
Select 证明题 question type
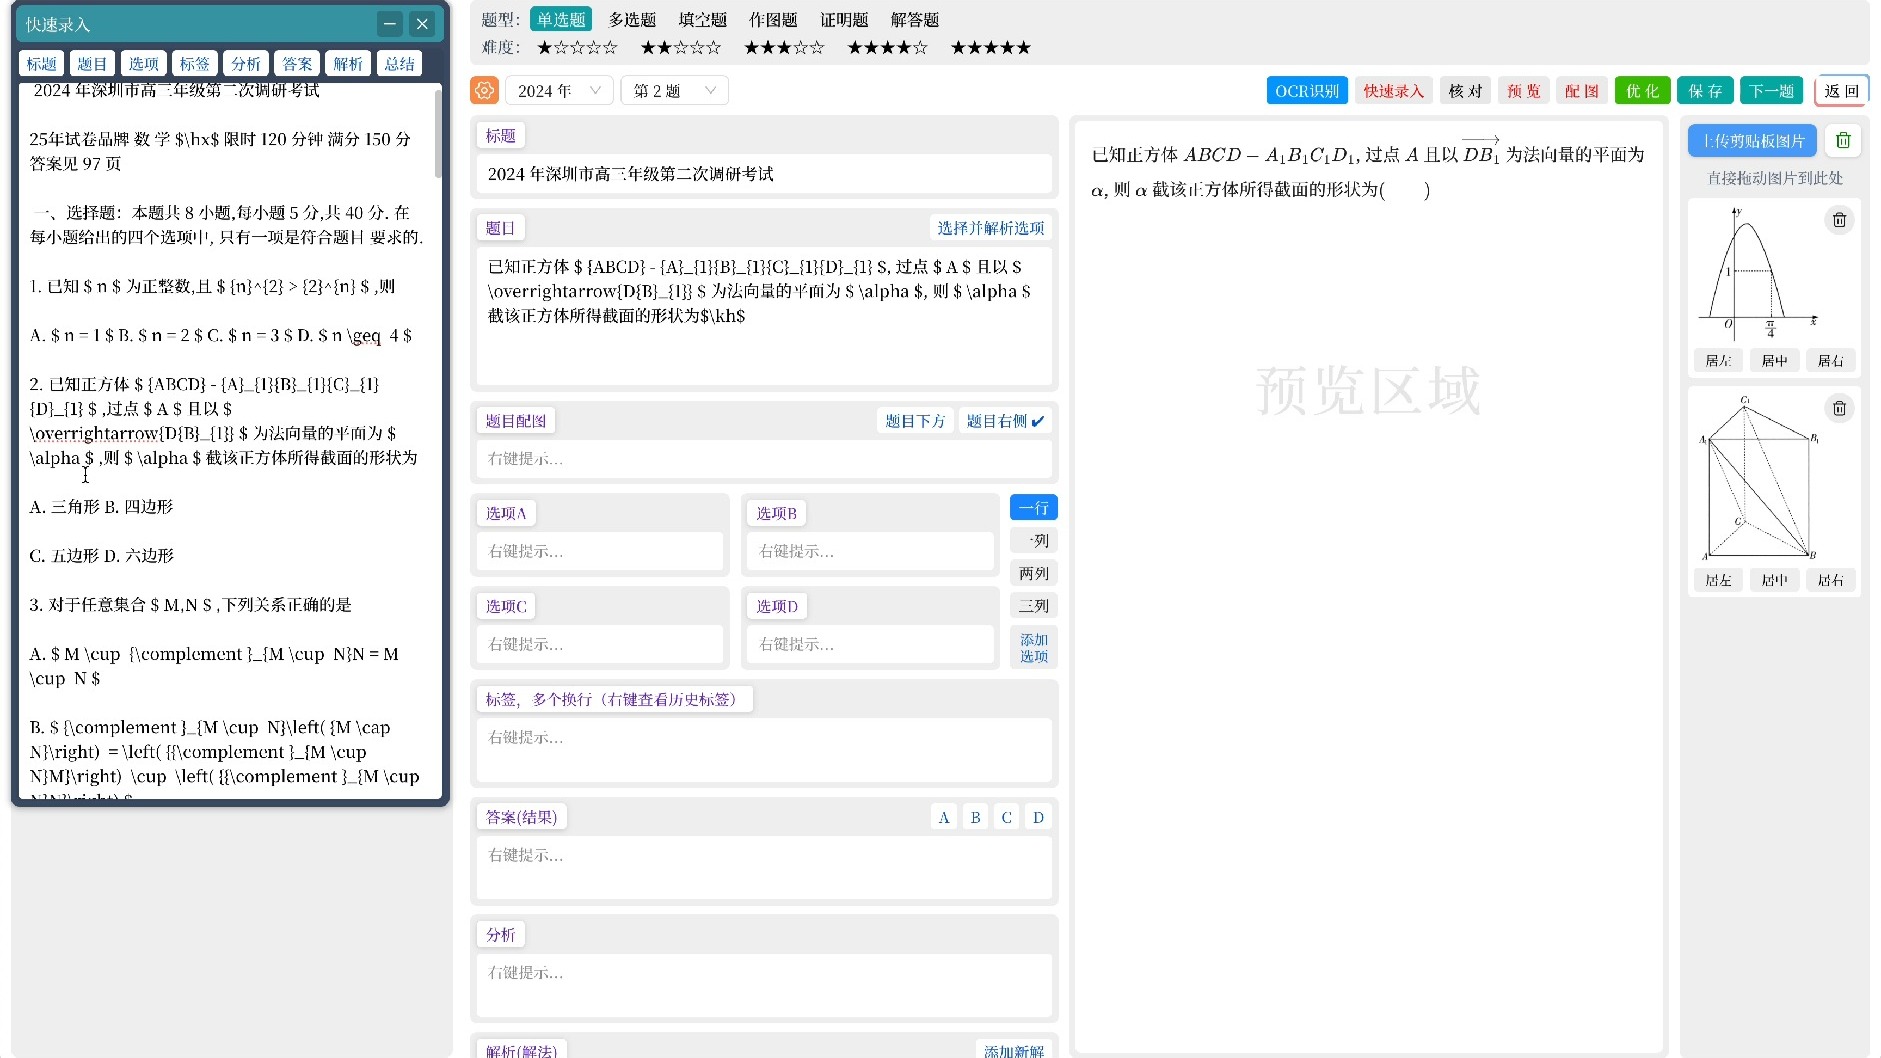(844, 19)
